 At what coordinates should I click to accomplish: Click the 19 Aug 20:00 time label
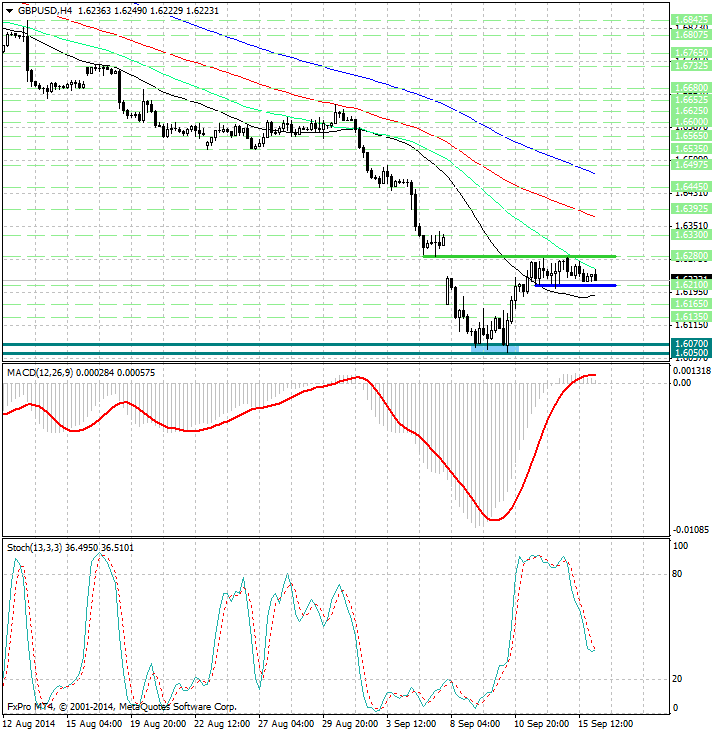(158, 724)
